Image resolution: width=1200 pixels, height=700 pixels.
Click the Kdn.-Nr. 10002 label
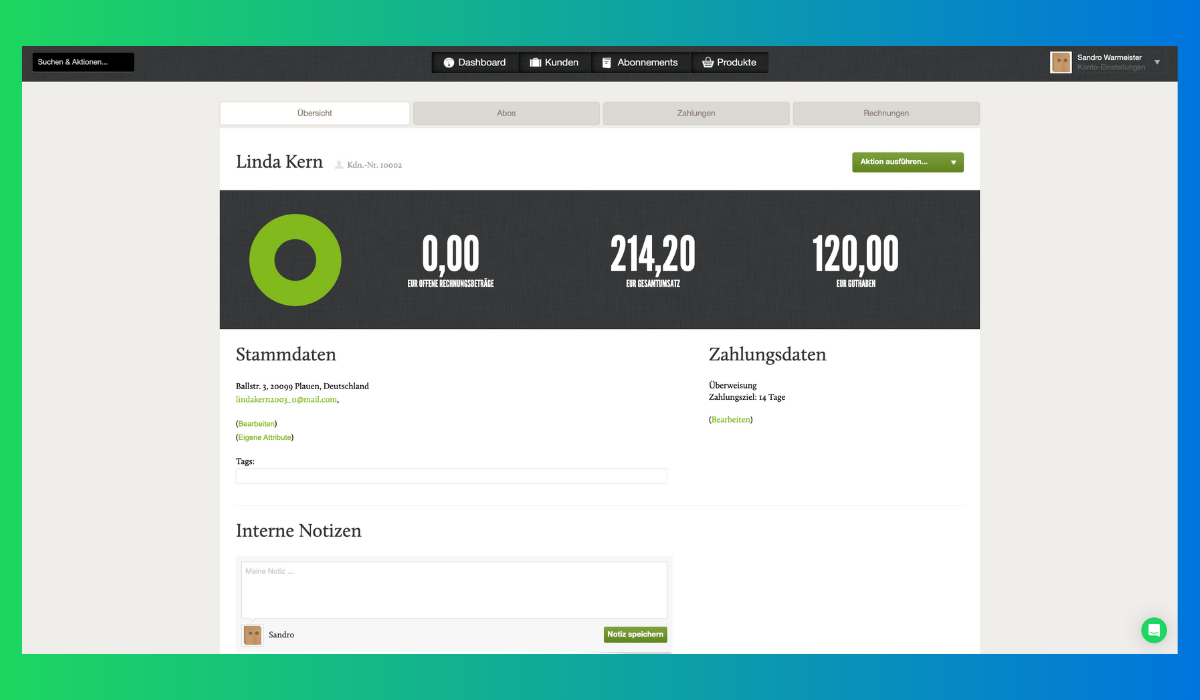(374, 165)
